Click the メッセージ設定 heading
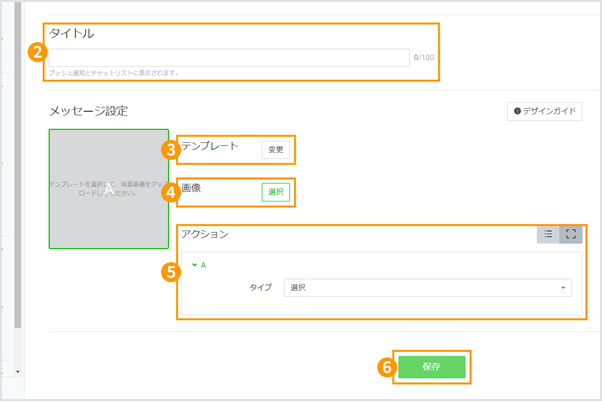Image resolution: width=602 pixels, height=402 pixels. tap(88, 111)
